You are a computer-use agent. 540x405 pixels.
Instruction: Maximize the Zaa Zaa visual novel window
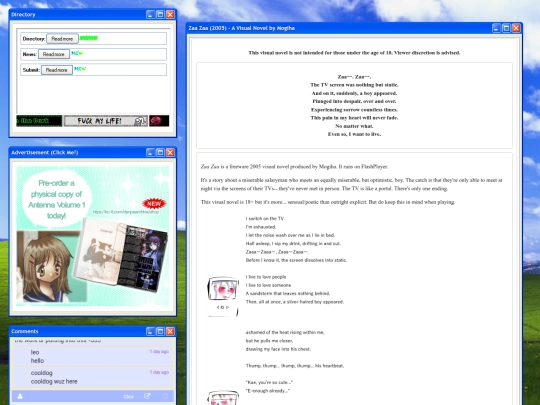pos(506,28)
